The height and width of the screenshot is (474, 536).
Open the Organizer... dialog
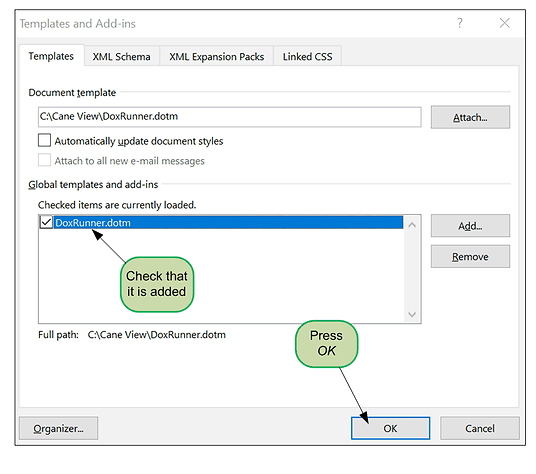pos(58,428)
